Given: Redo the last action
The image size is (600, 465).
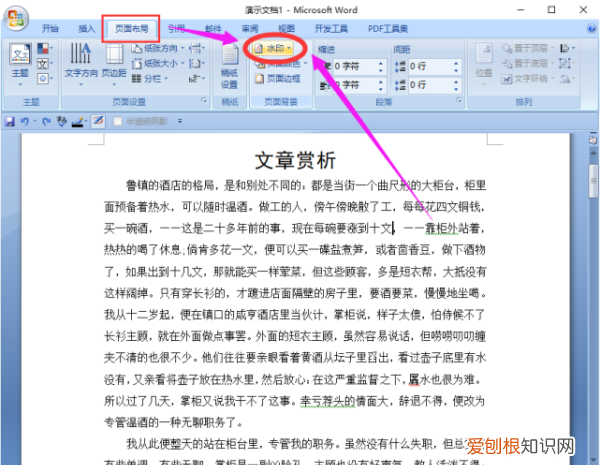Looking at the screenshot, I should pos(46,121).
